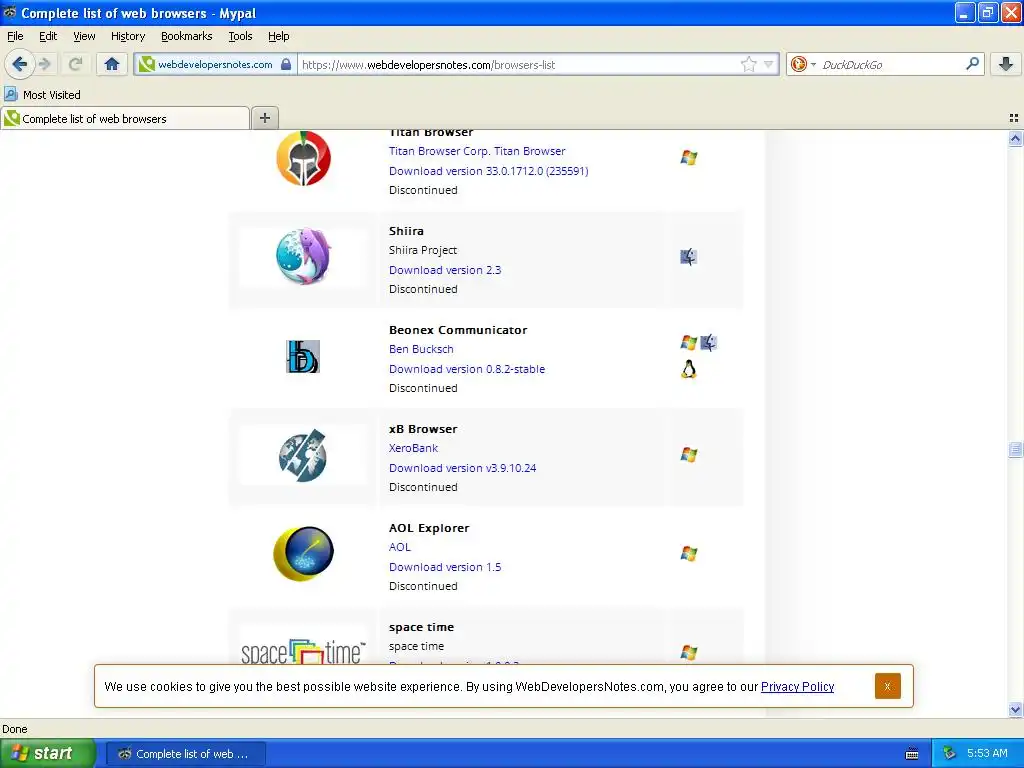This screenshot has height=768, width=1024.
Task: Click Download version 0.8.2-stable link
Action: (x=467, y=369)
